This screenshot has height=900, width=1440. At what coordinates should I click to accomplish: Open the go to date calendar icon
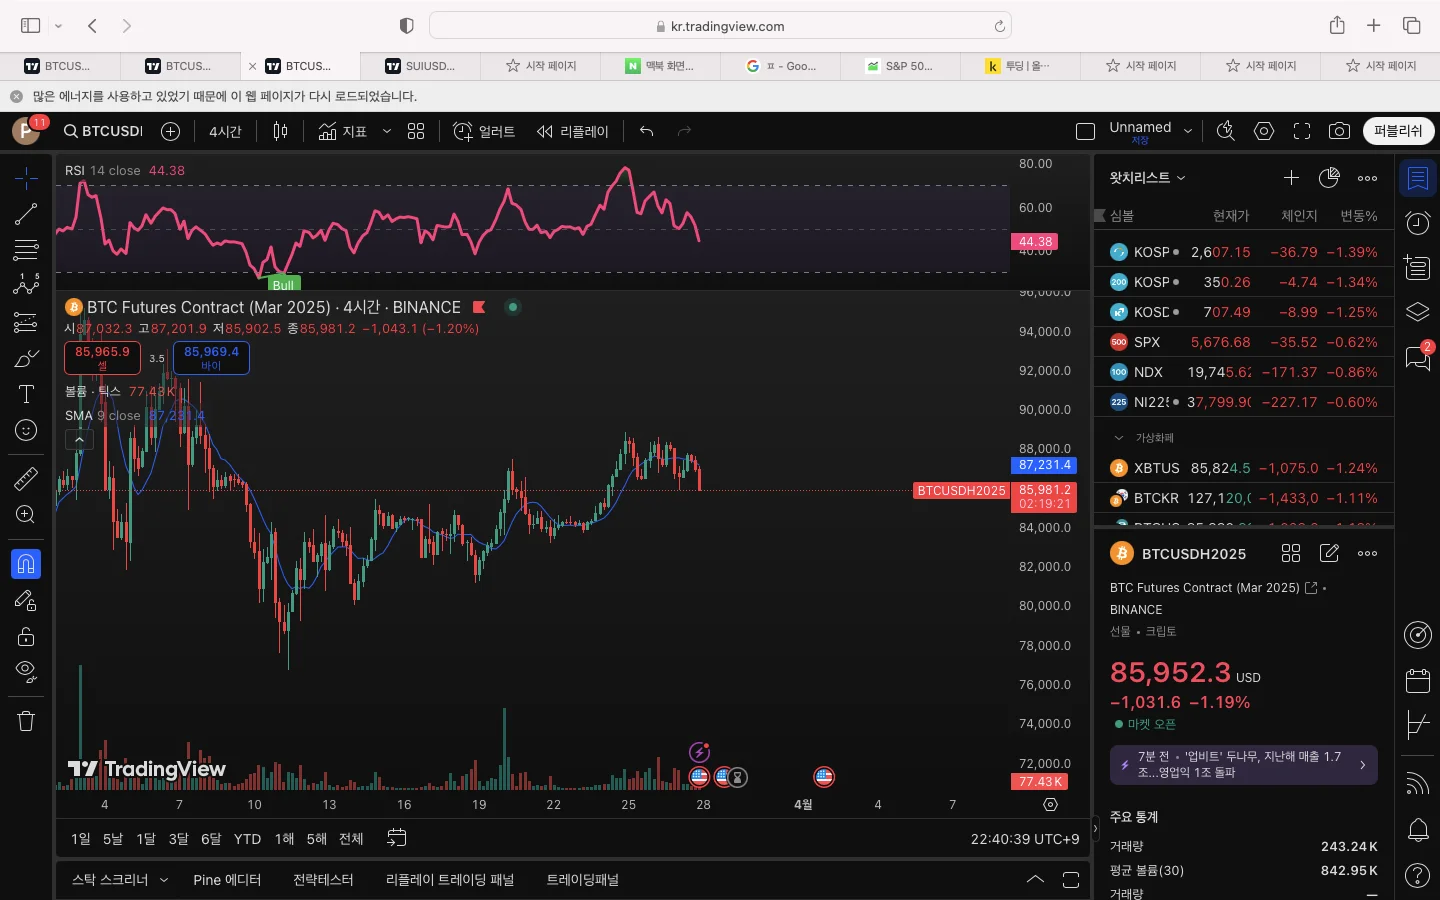tap(397, 838)
